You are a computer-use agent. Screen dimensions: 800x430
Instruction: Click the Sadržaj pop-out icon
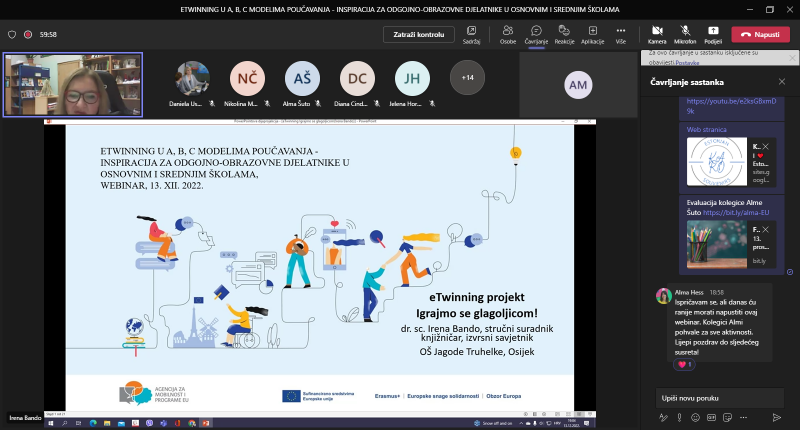pyautogui.click(x=472, y=33)
